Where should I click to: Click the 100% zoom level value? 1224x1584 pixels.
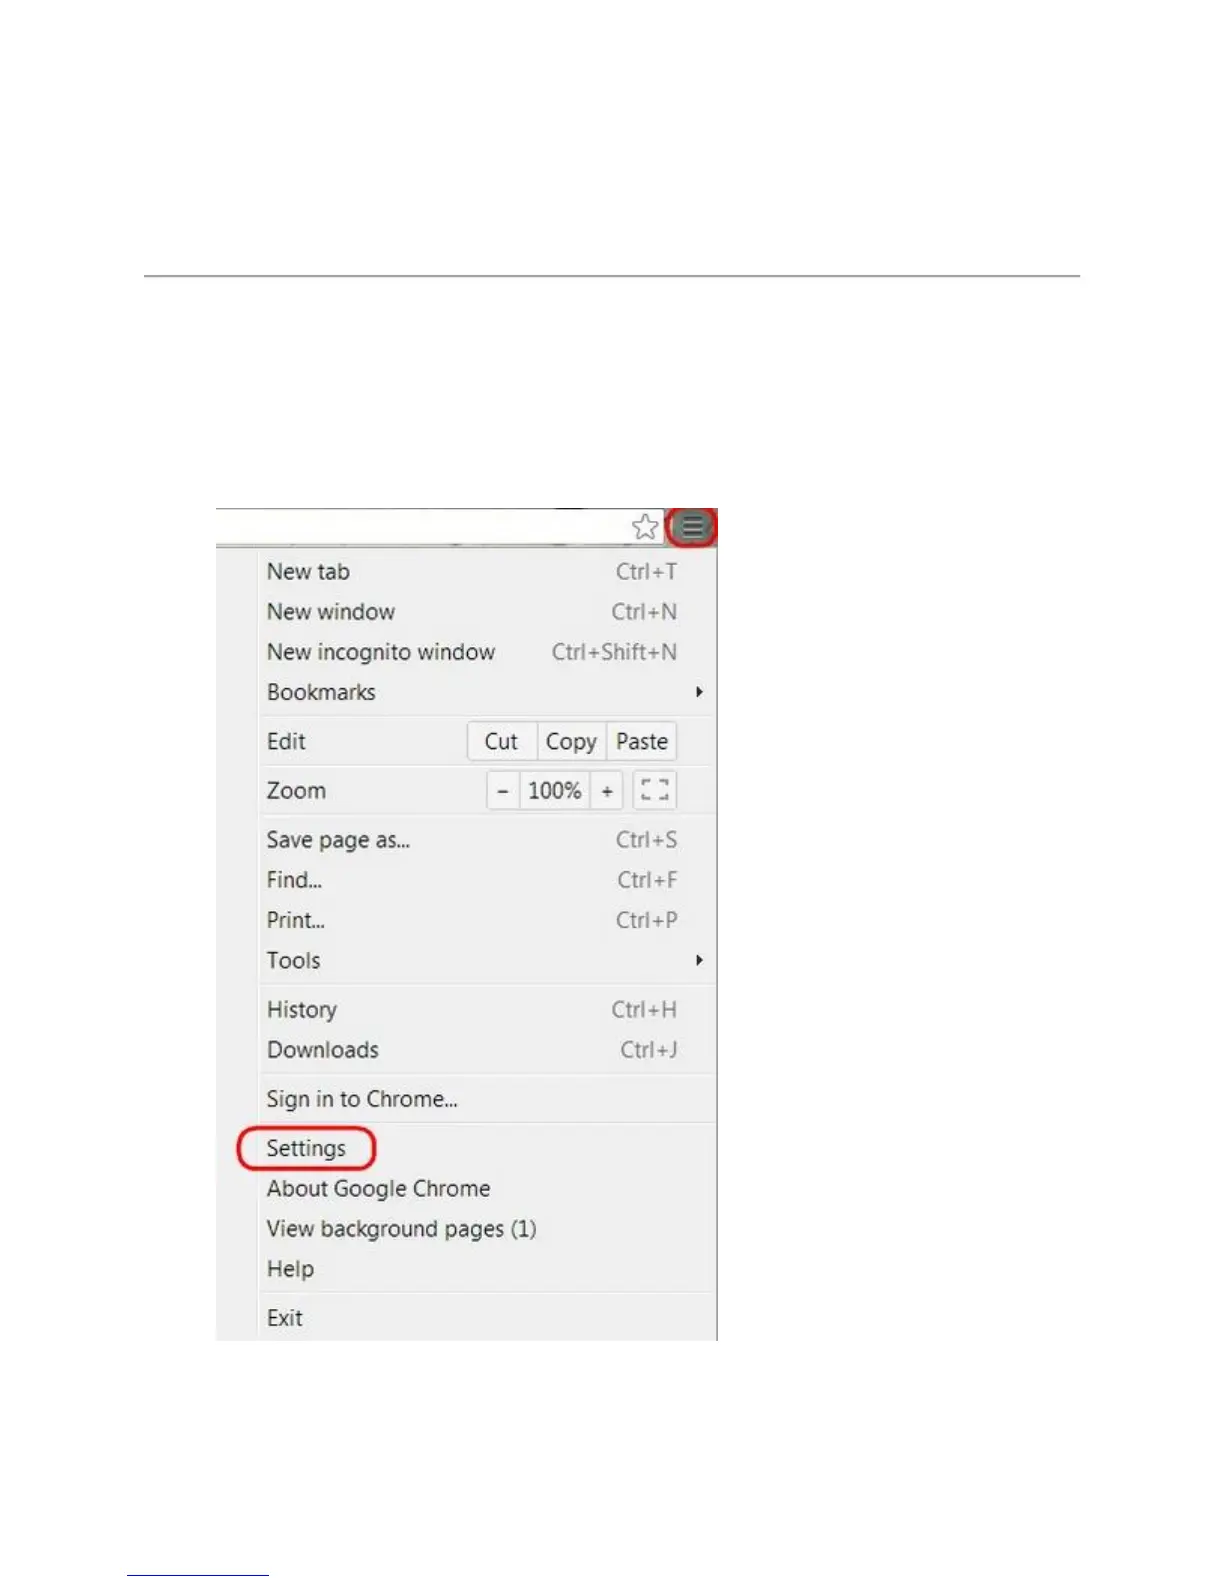pyautogui.click(x=555, y=790)
